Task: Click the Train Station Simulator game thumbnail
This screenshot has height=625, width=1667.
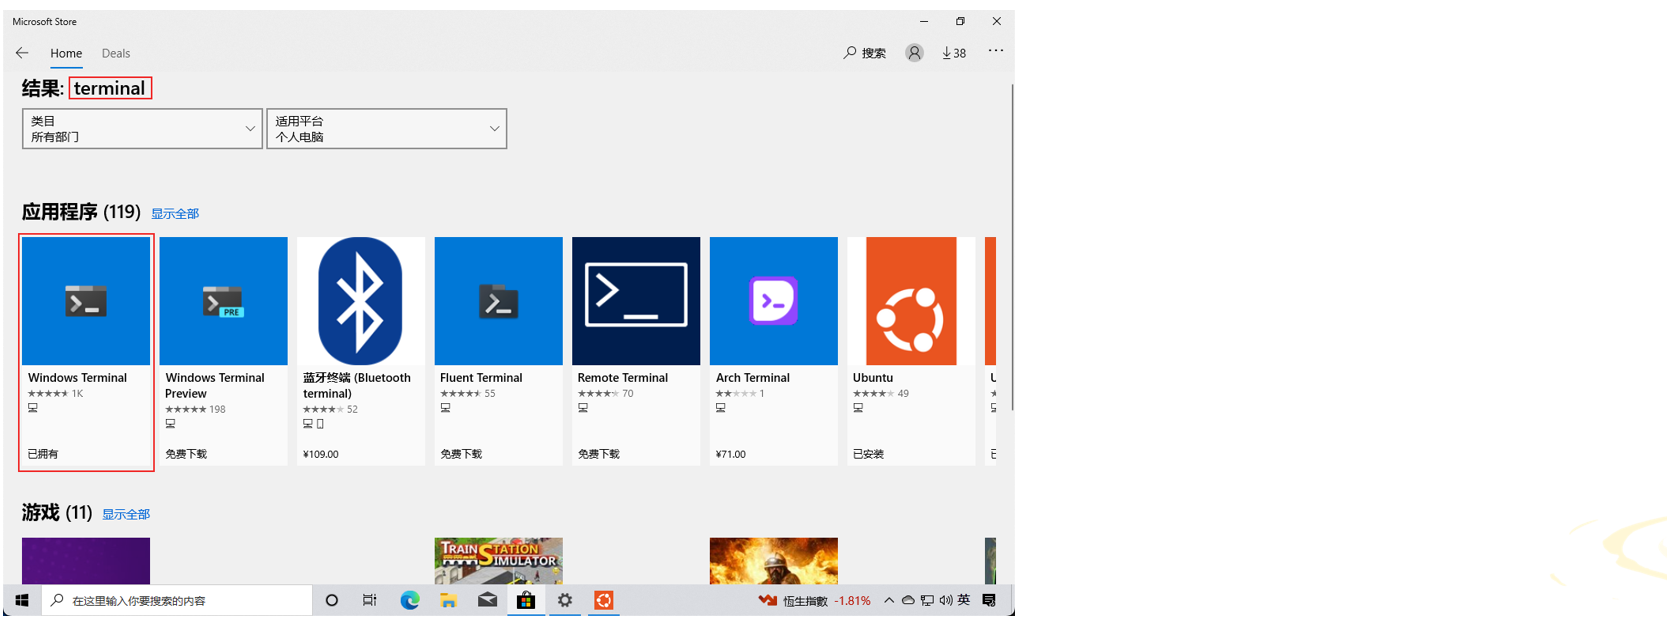Action: coord(499,561)
